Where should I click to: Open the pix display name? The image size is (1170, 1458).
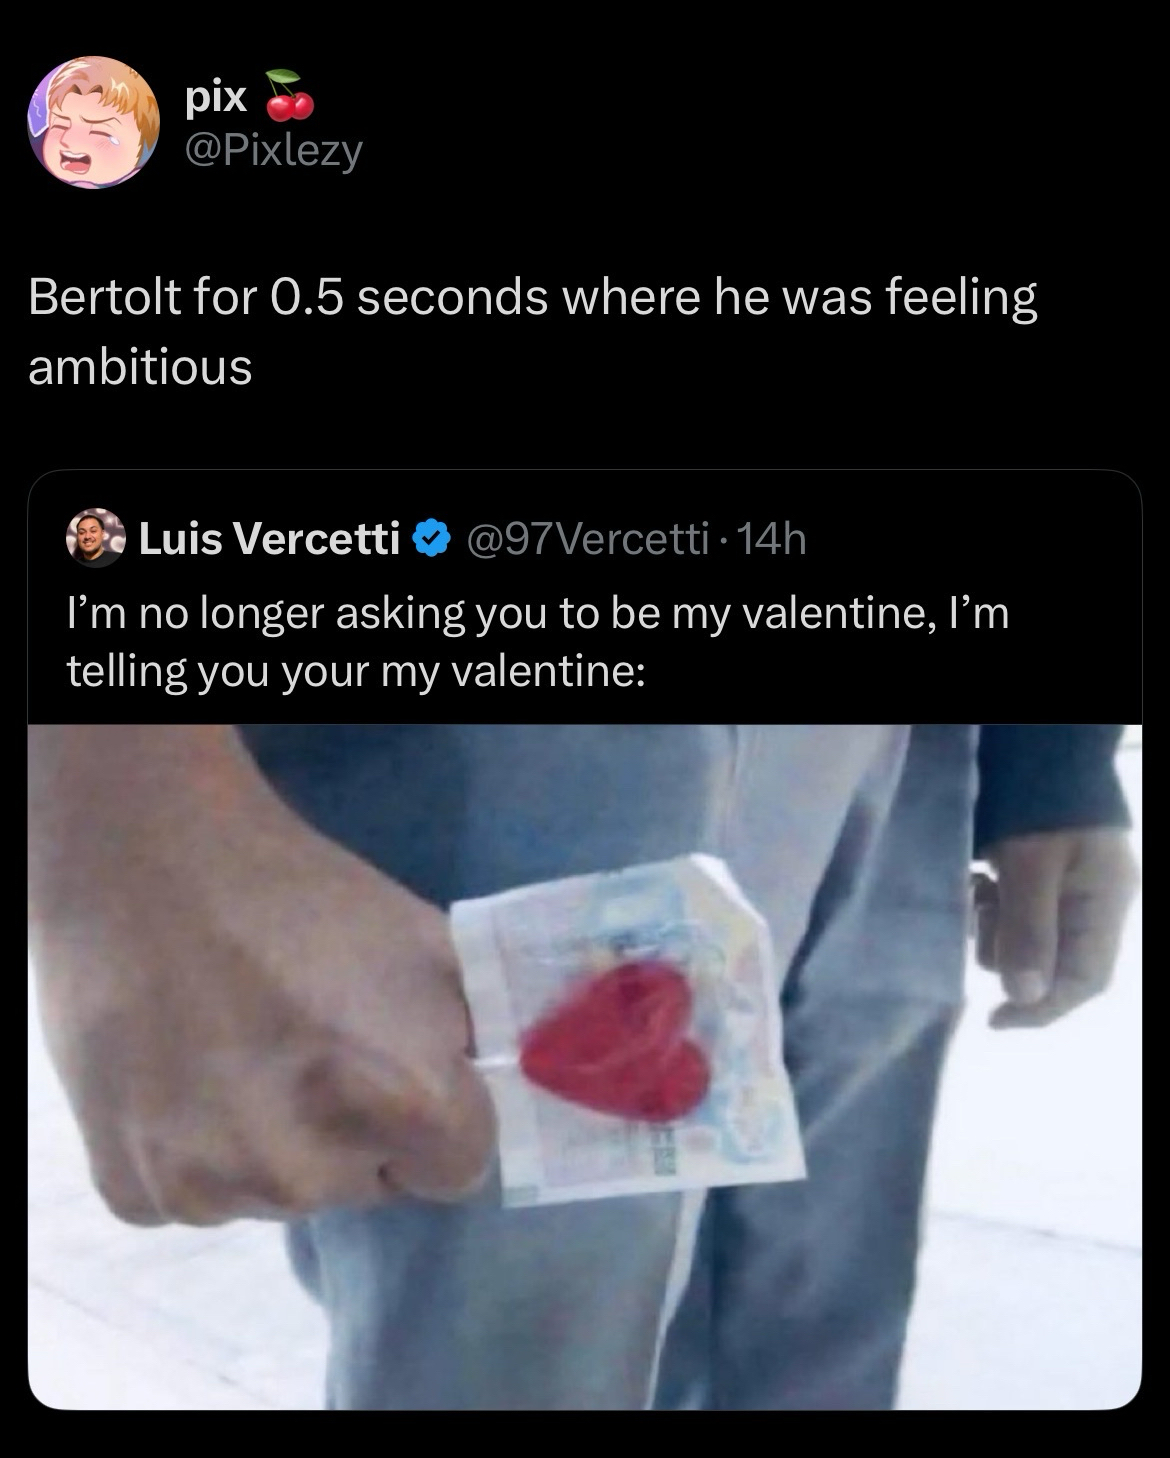pos(215,96)
